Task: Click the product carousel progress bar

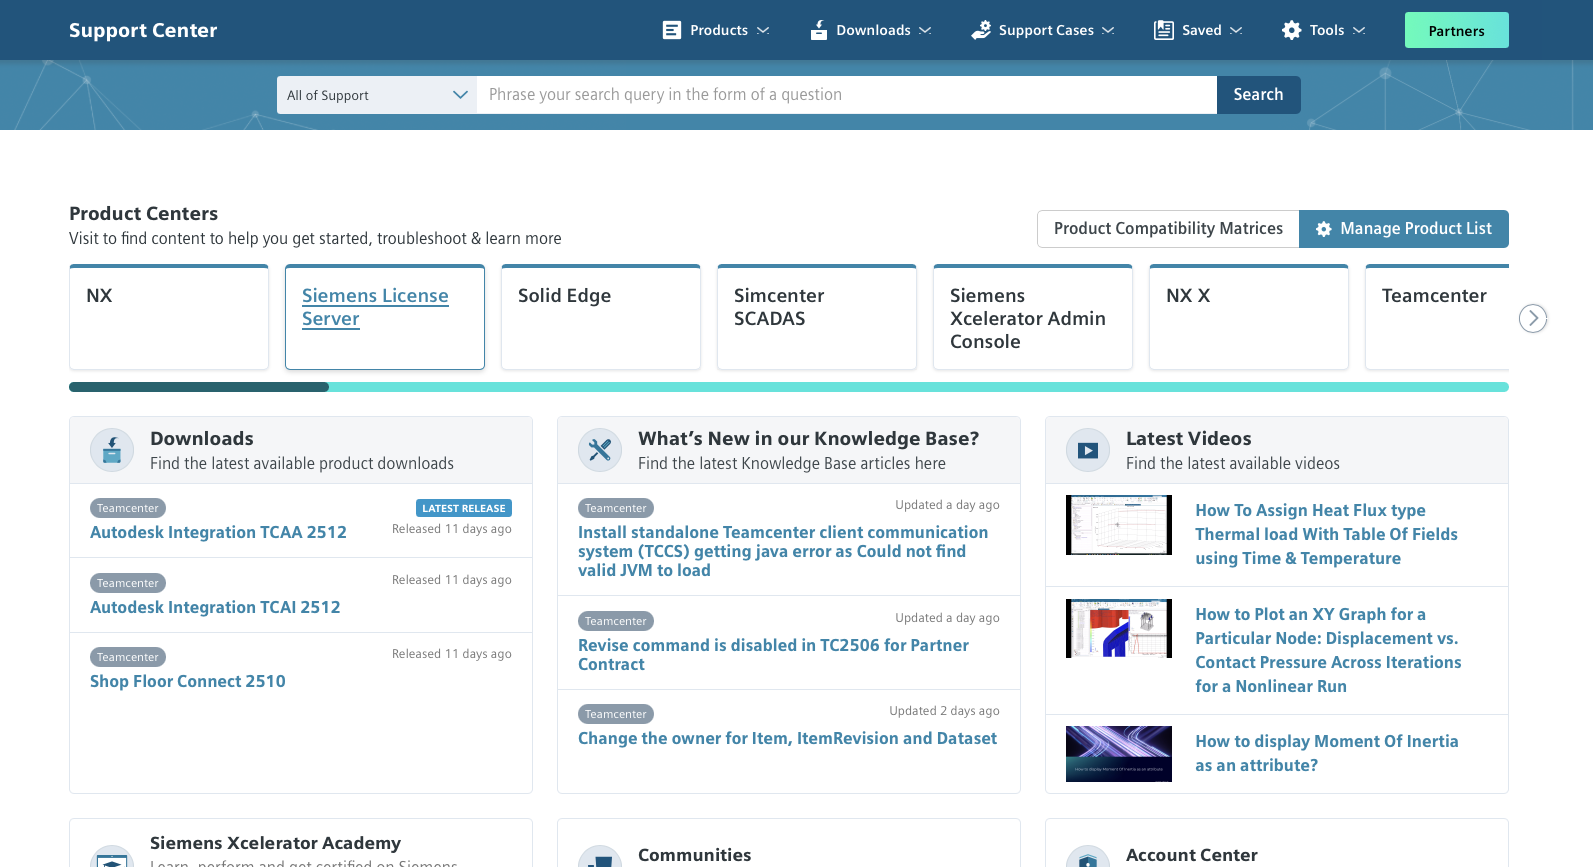Action: (x=789, y=387)
